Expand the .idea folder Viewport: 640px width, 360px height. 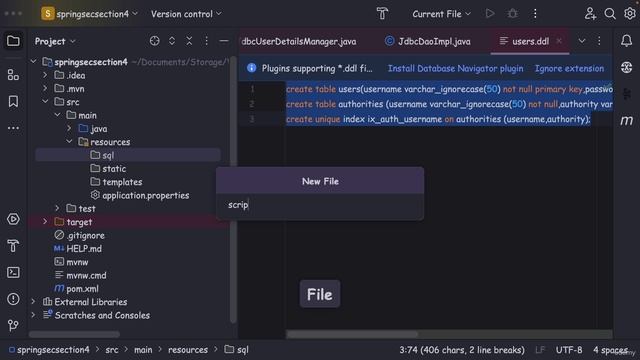point(45,75)
